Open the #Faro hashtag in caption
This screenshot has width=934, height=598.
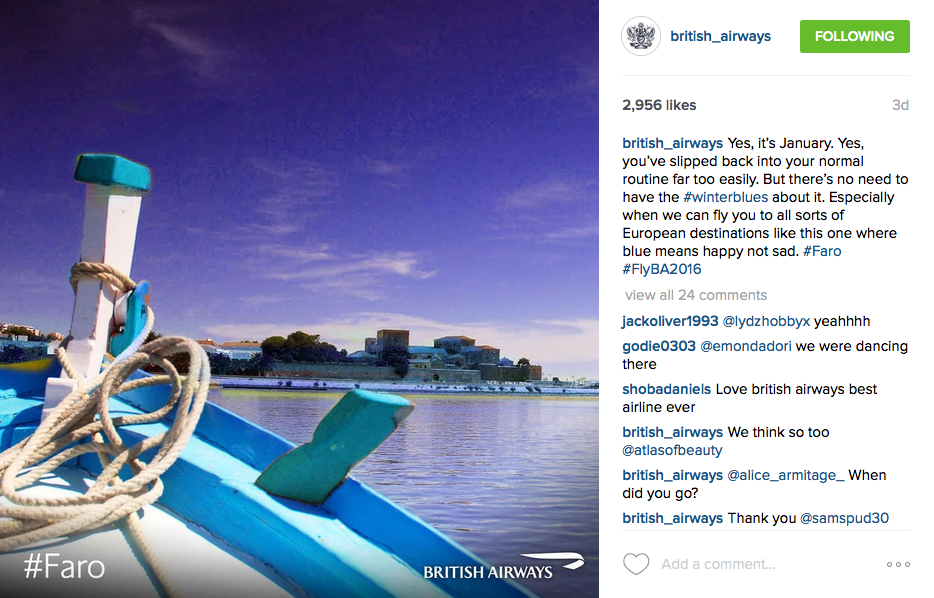(822, 251)
